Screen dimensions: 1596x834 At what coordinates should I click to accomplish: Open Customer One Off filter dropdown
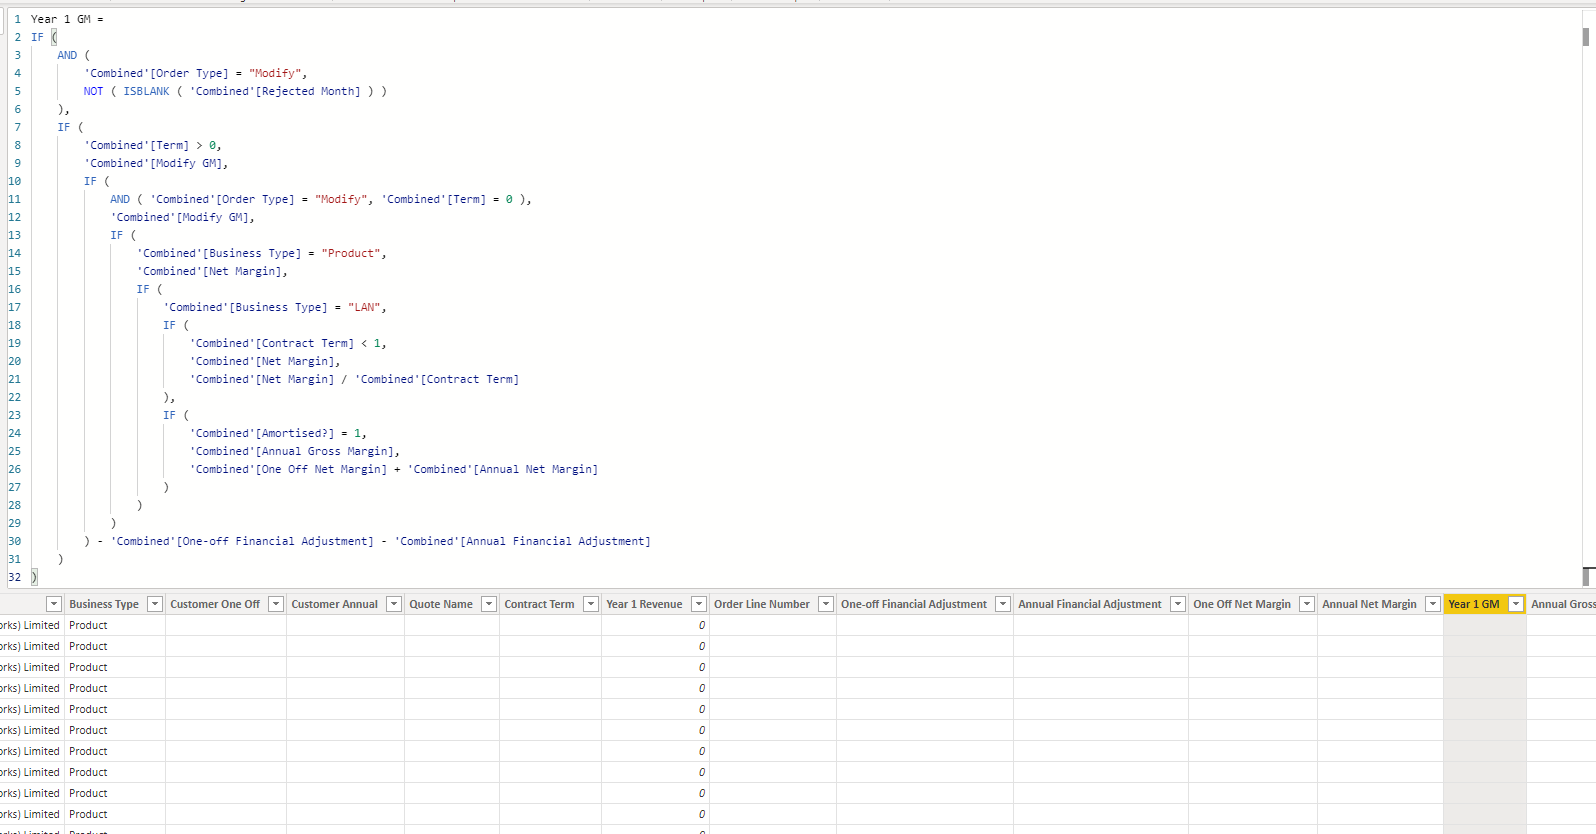point(276,604)
